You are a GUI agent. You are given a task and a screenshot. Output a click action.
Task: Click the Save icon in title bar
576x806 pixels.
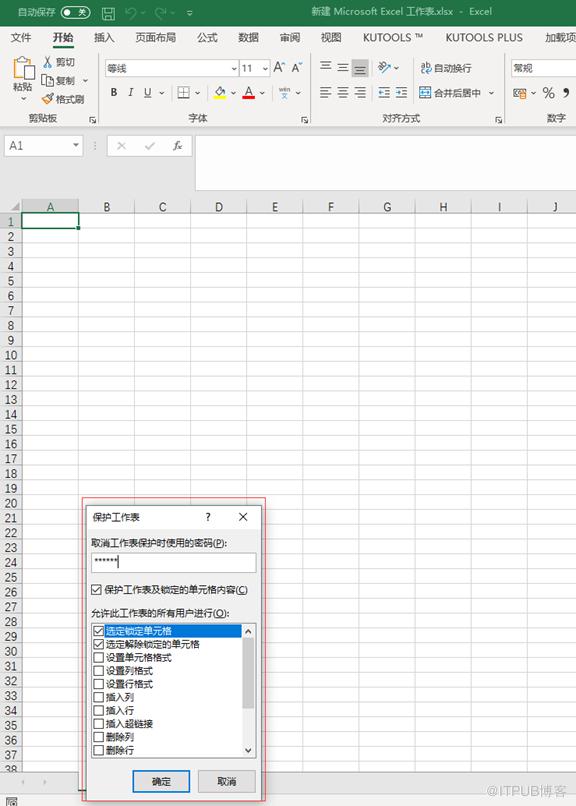[108, 12]
